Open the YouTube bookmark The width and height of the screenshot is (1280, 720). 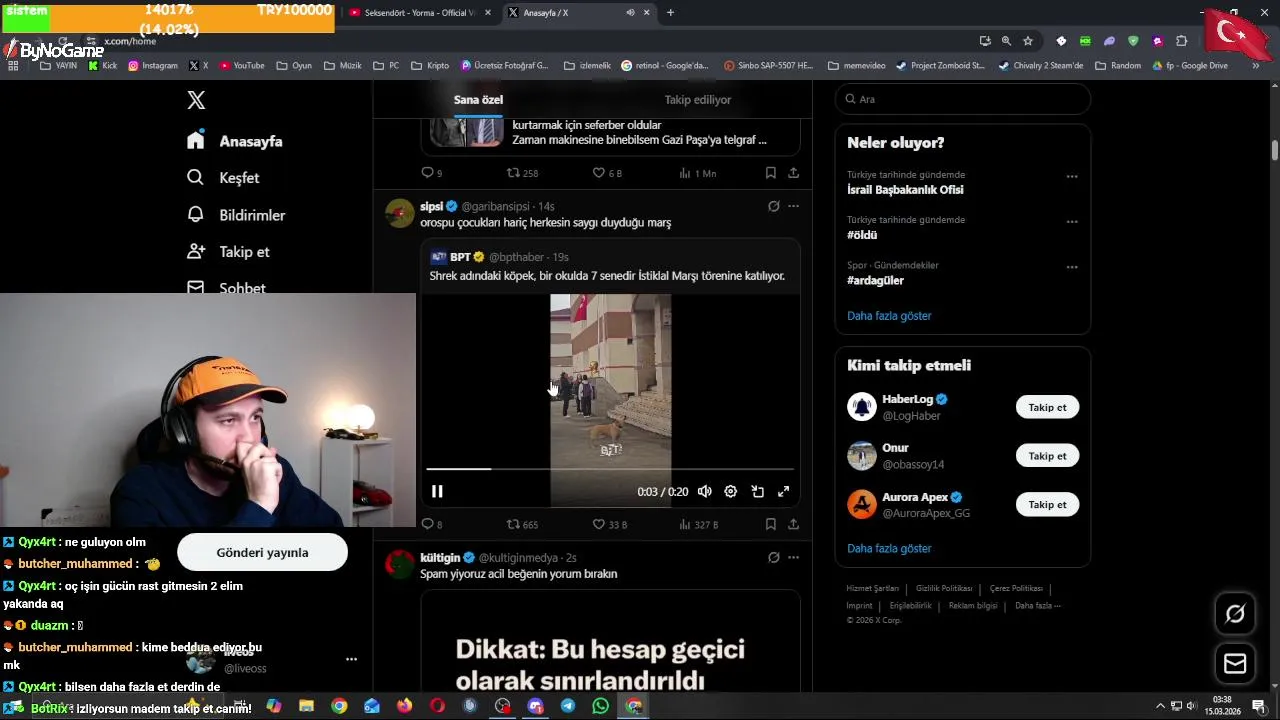242,66
